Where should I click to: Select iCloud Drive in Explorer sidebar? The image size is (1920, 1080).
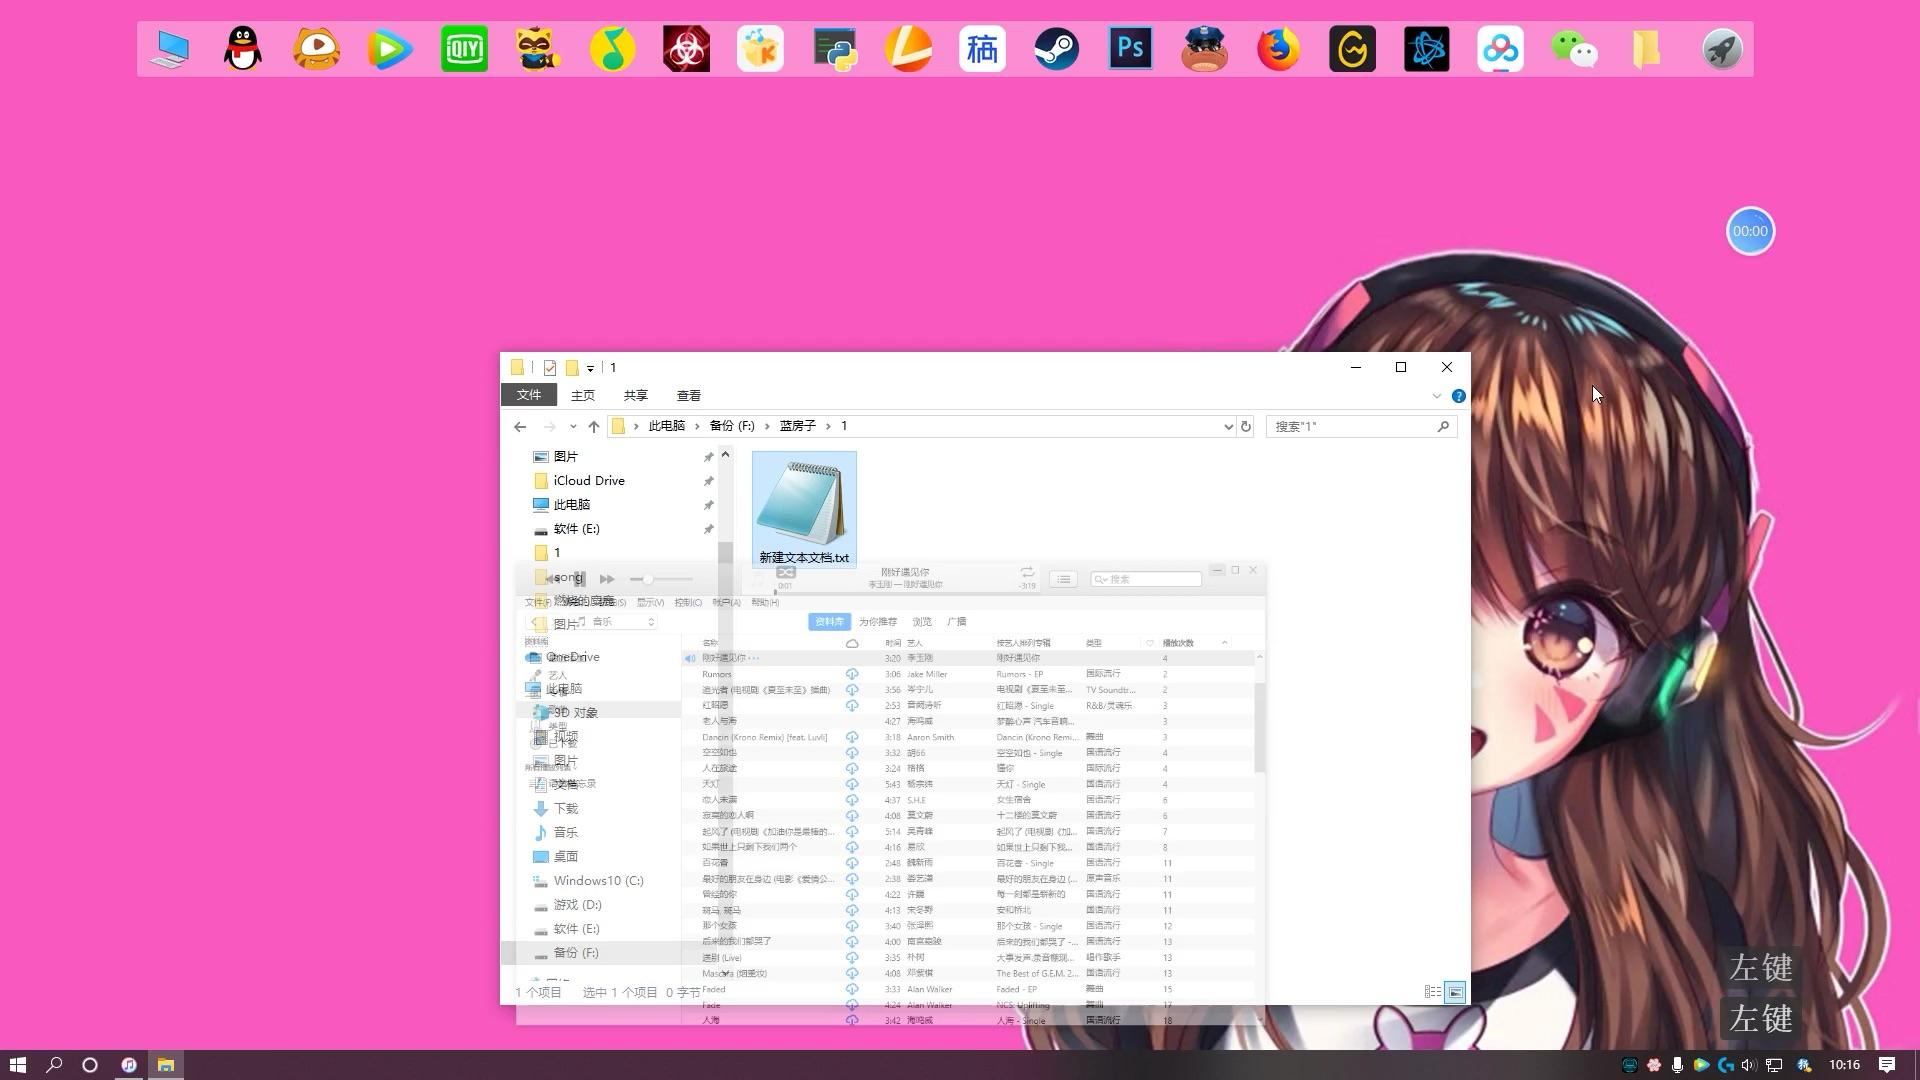(589, 481)
